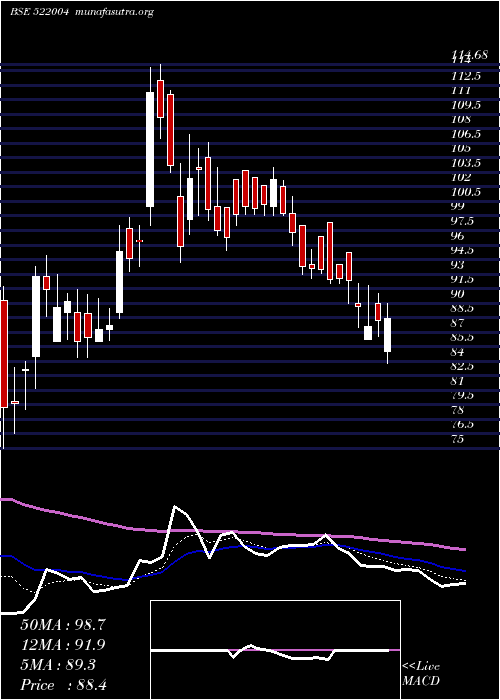500x700 pixels.
Task: Click the 108 price axis label
Action: [x=461, y=120]
